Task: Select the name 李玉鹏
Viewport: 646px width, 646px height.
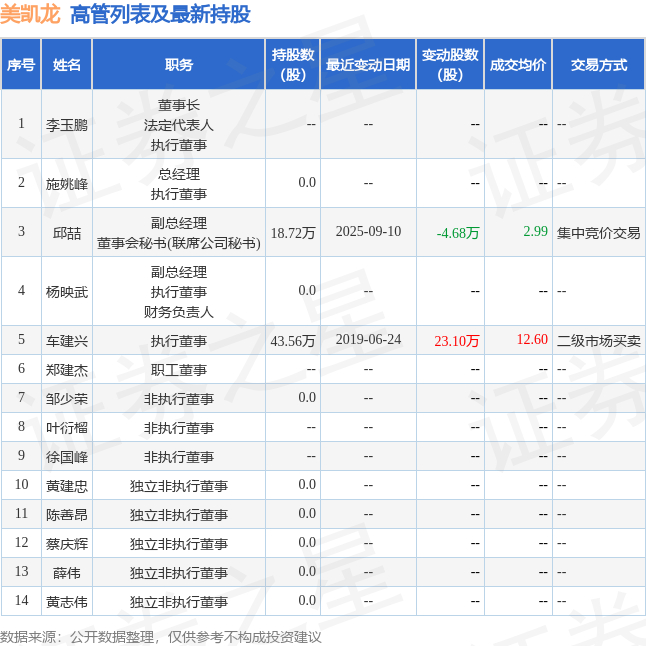Action: (x=67, y=125)
